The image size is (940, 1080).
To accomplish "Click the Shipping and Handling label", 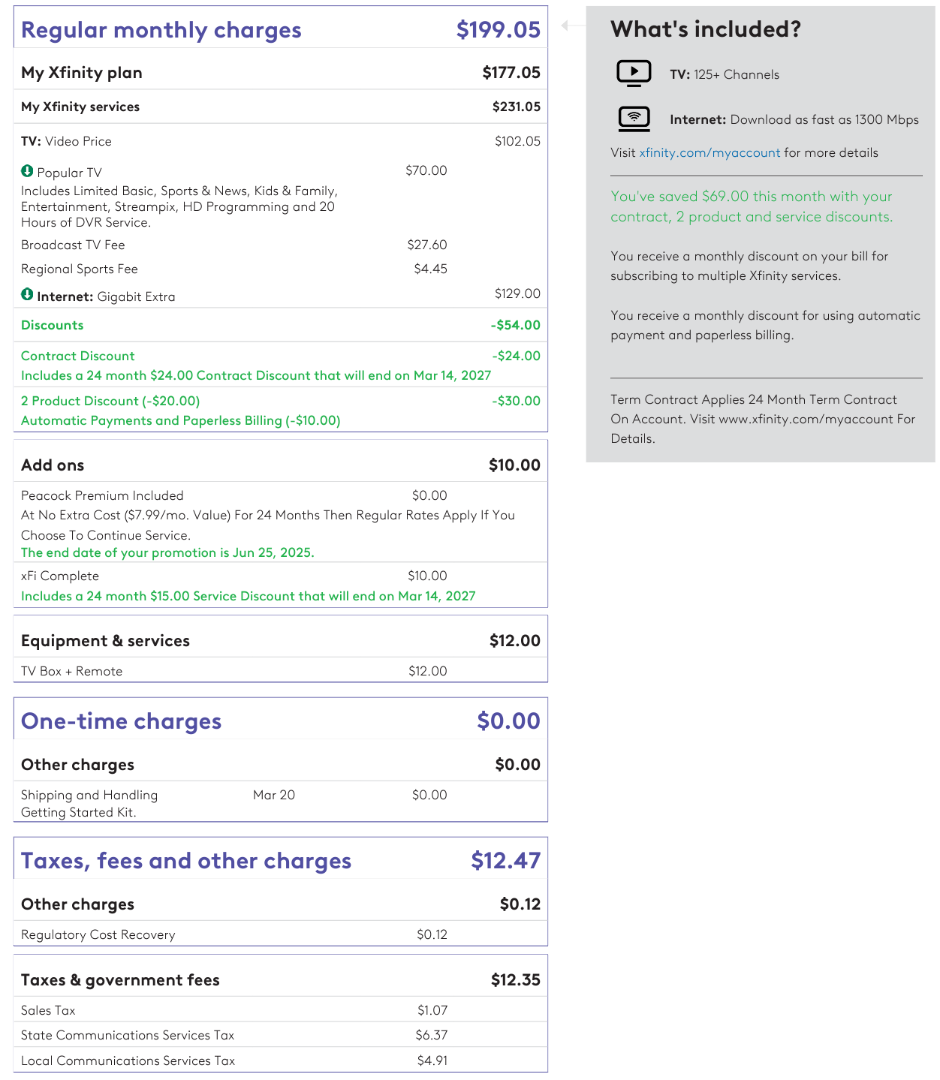I will click(x=90, y=796).
